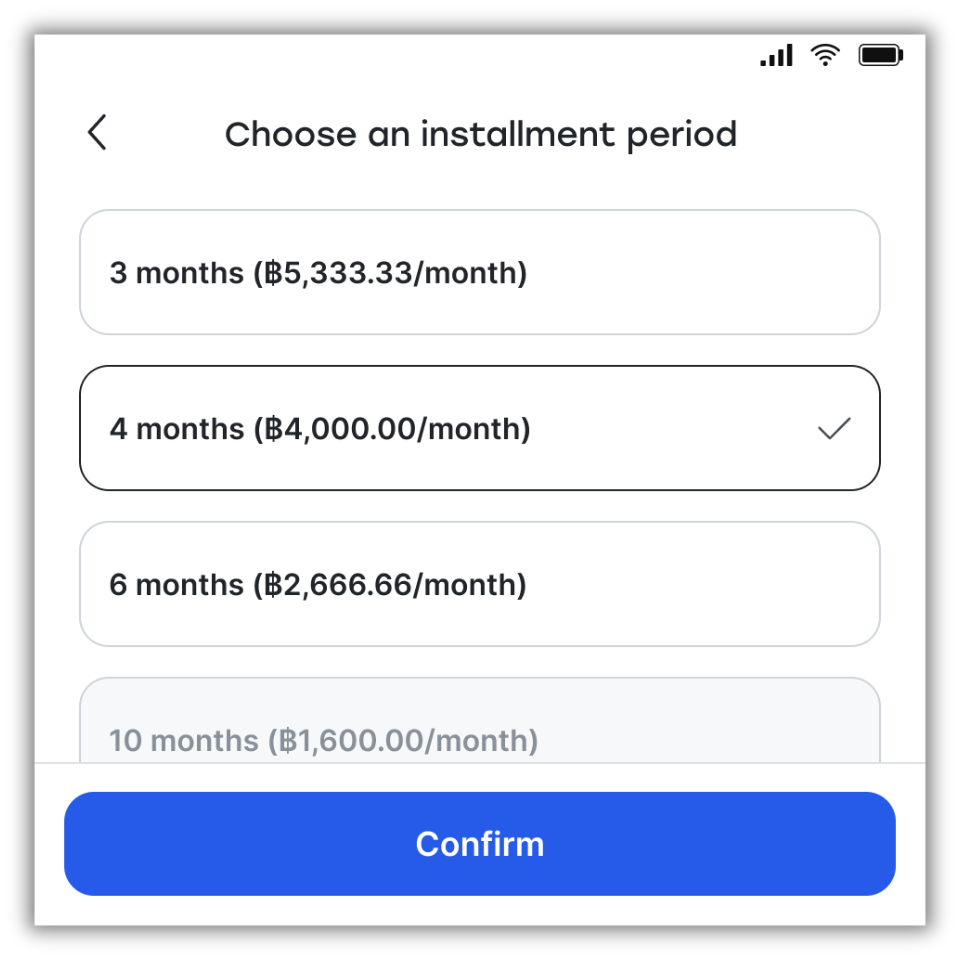This screenshot has height=960, width=960.
Task: Confirm the selected installment period
Action: 479,844
